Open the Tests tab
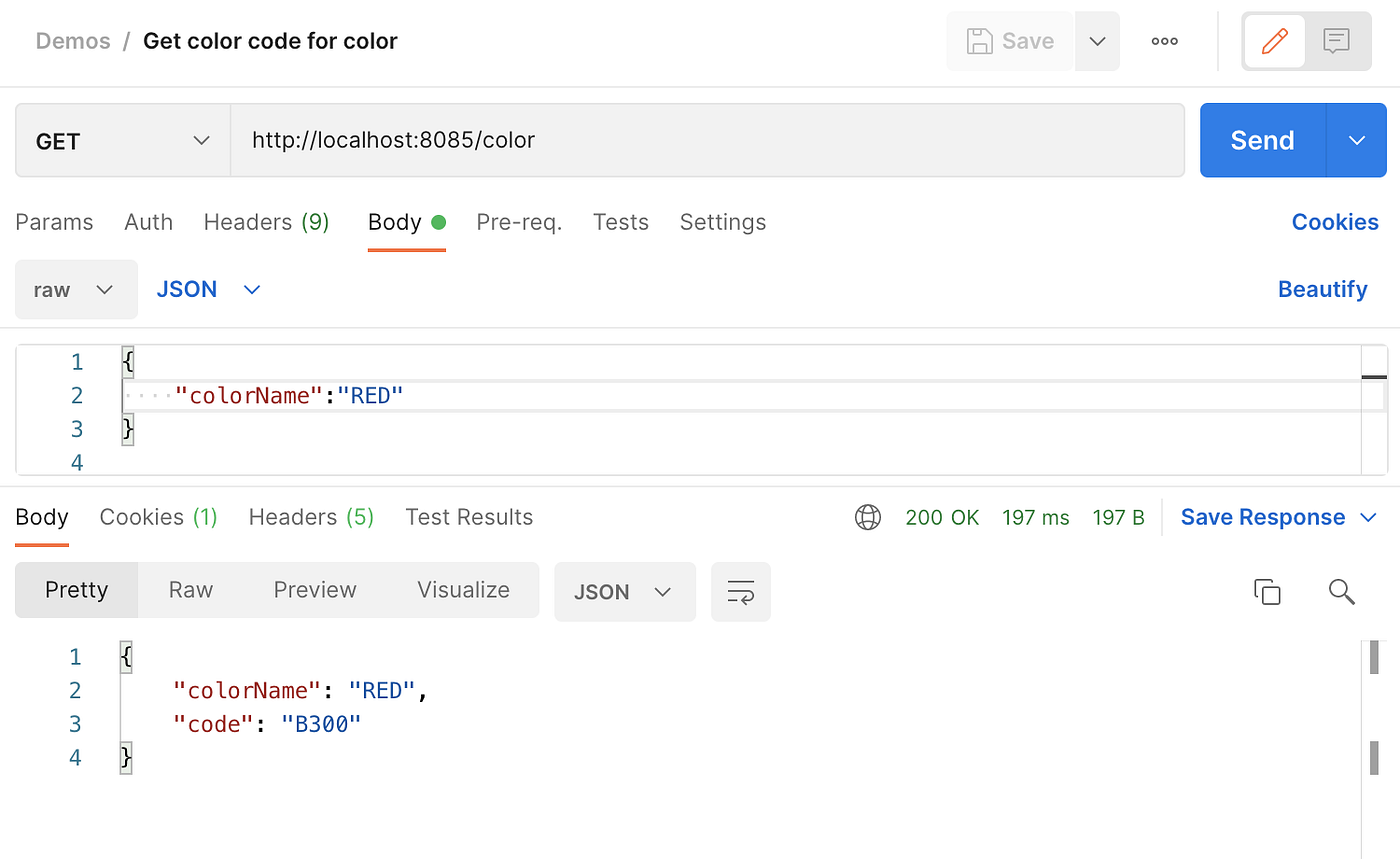 (x=620, y=222)
